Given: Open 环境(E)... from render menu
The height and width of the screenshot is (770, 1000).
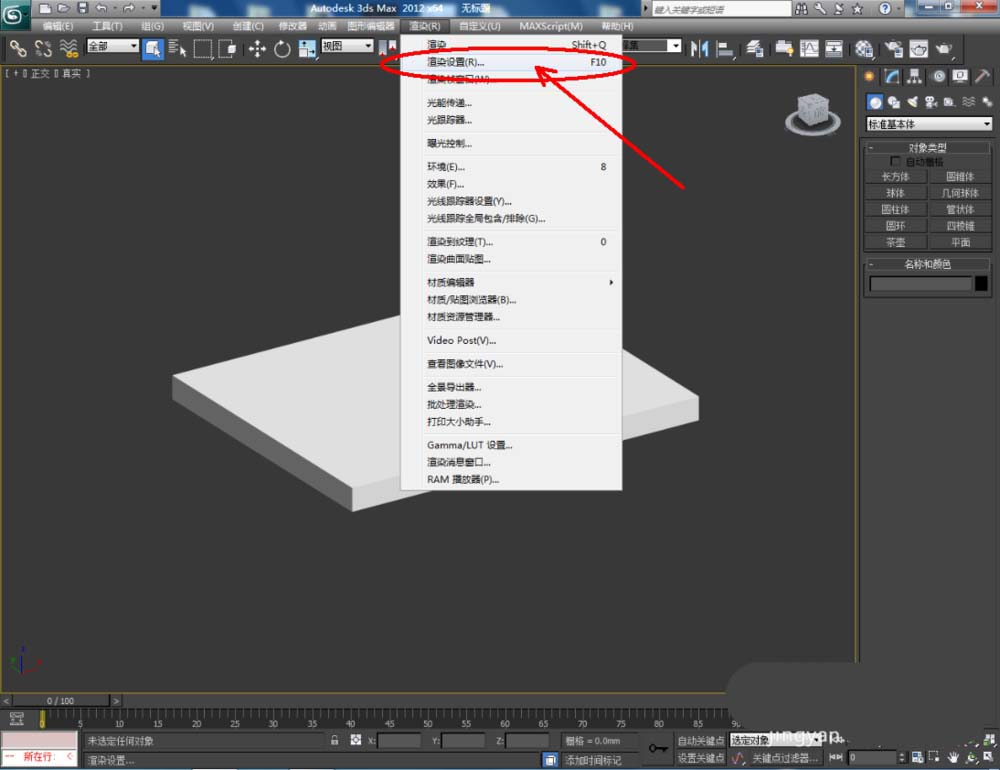Looking at the screenshot, I should coord(446,167).
